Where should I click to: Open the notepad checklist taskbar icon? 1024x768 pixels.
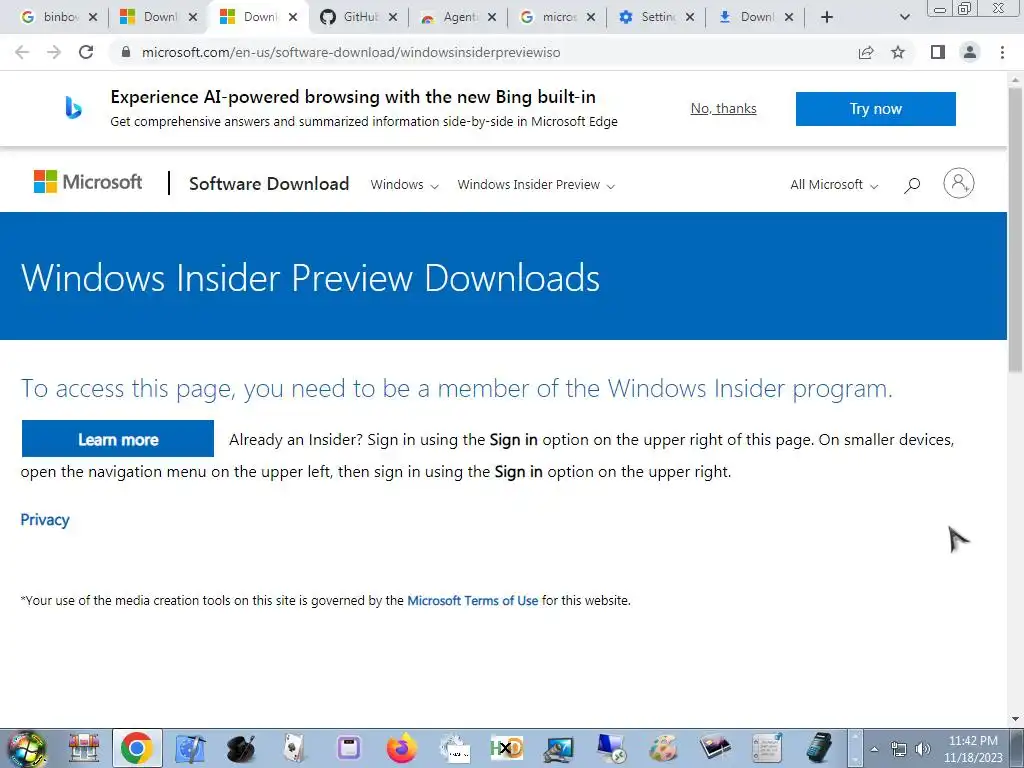click(767, 748)
